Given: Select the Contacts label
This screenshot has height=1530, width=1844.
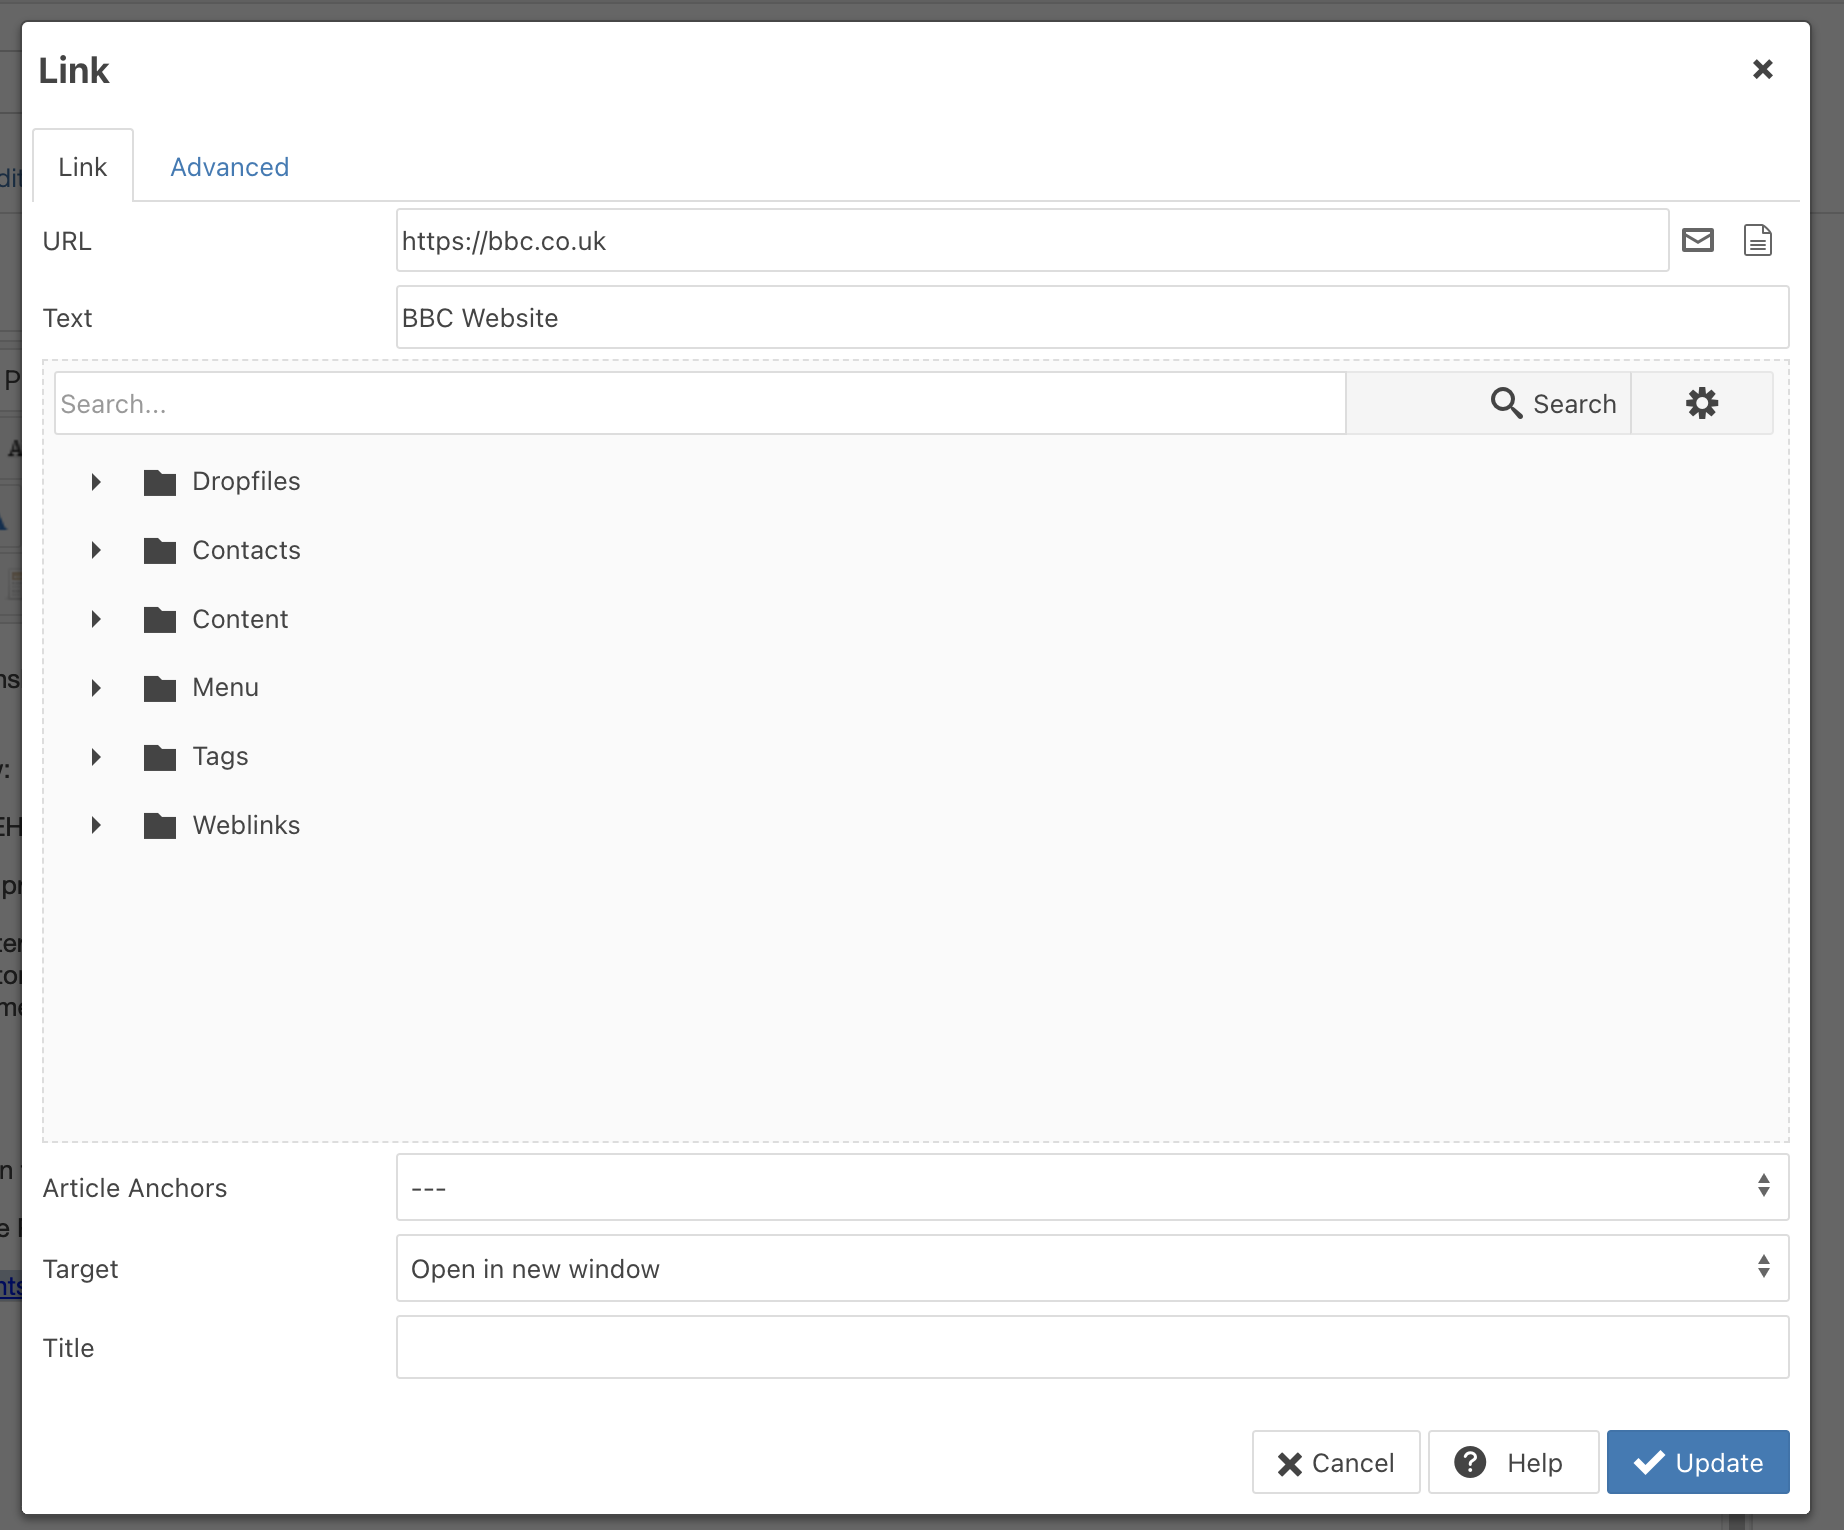Looking at the screenshot, I should point(246,550).
